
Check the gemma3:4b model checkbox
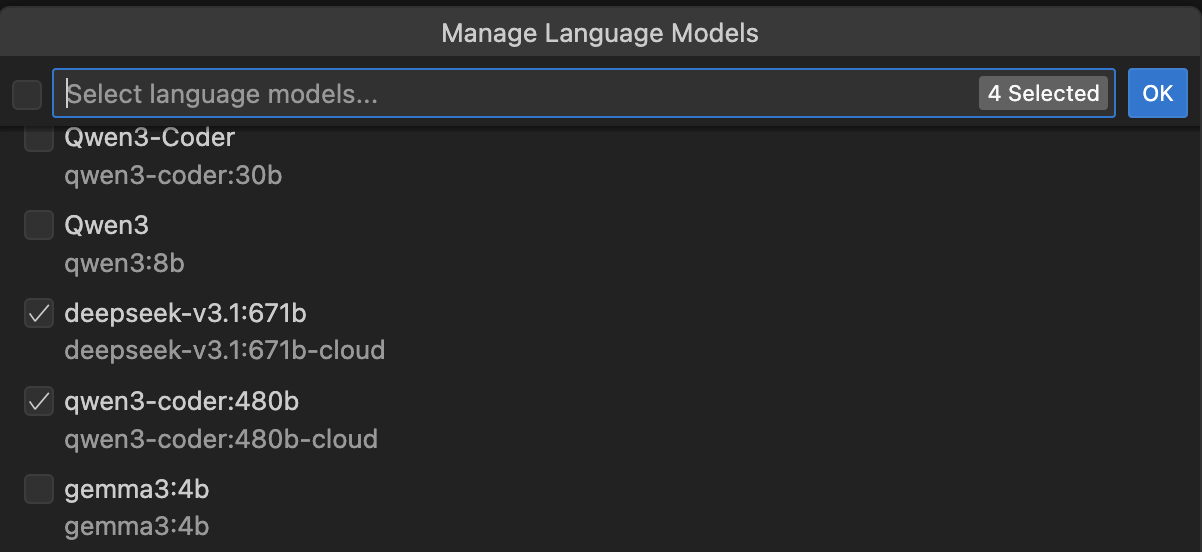[x=39, y=489]
